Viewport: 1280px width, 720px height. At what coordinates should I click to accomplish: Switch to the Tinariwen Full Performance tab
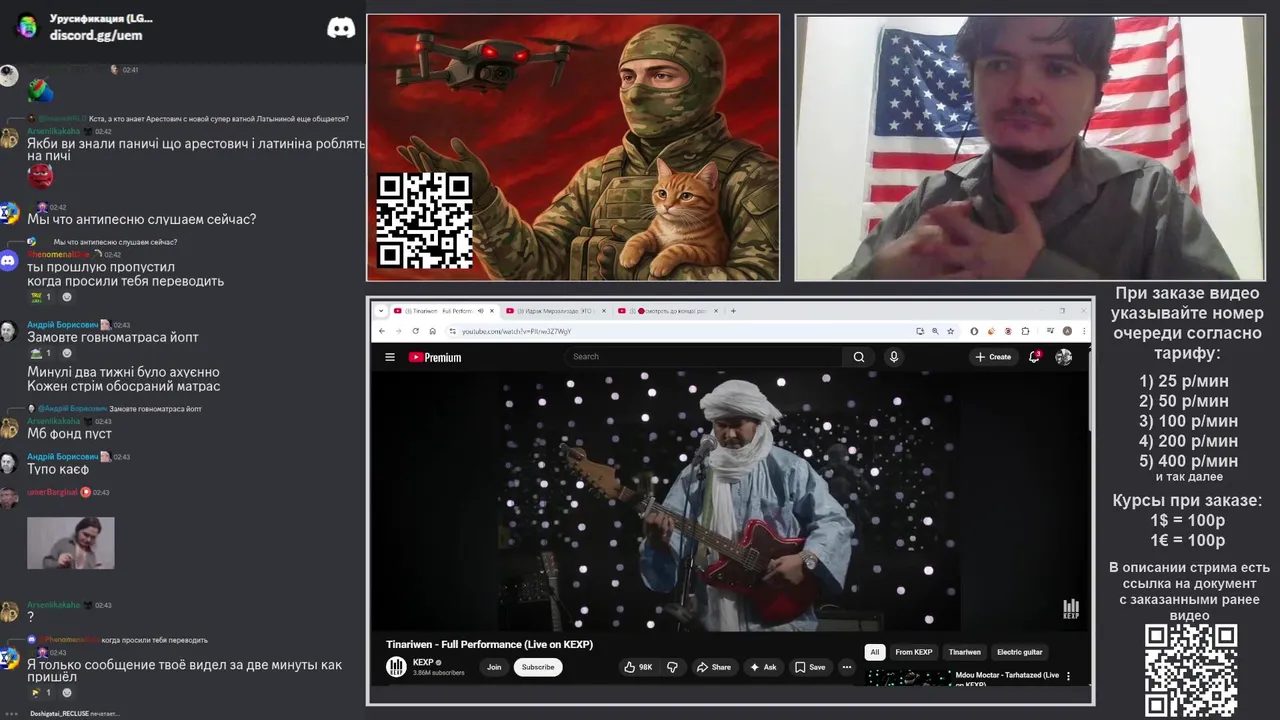coord(441,311)
